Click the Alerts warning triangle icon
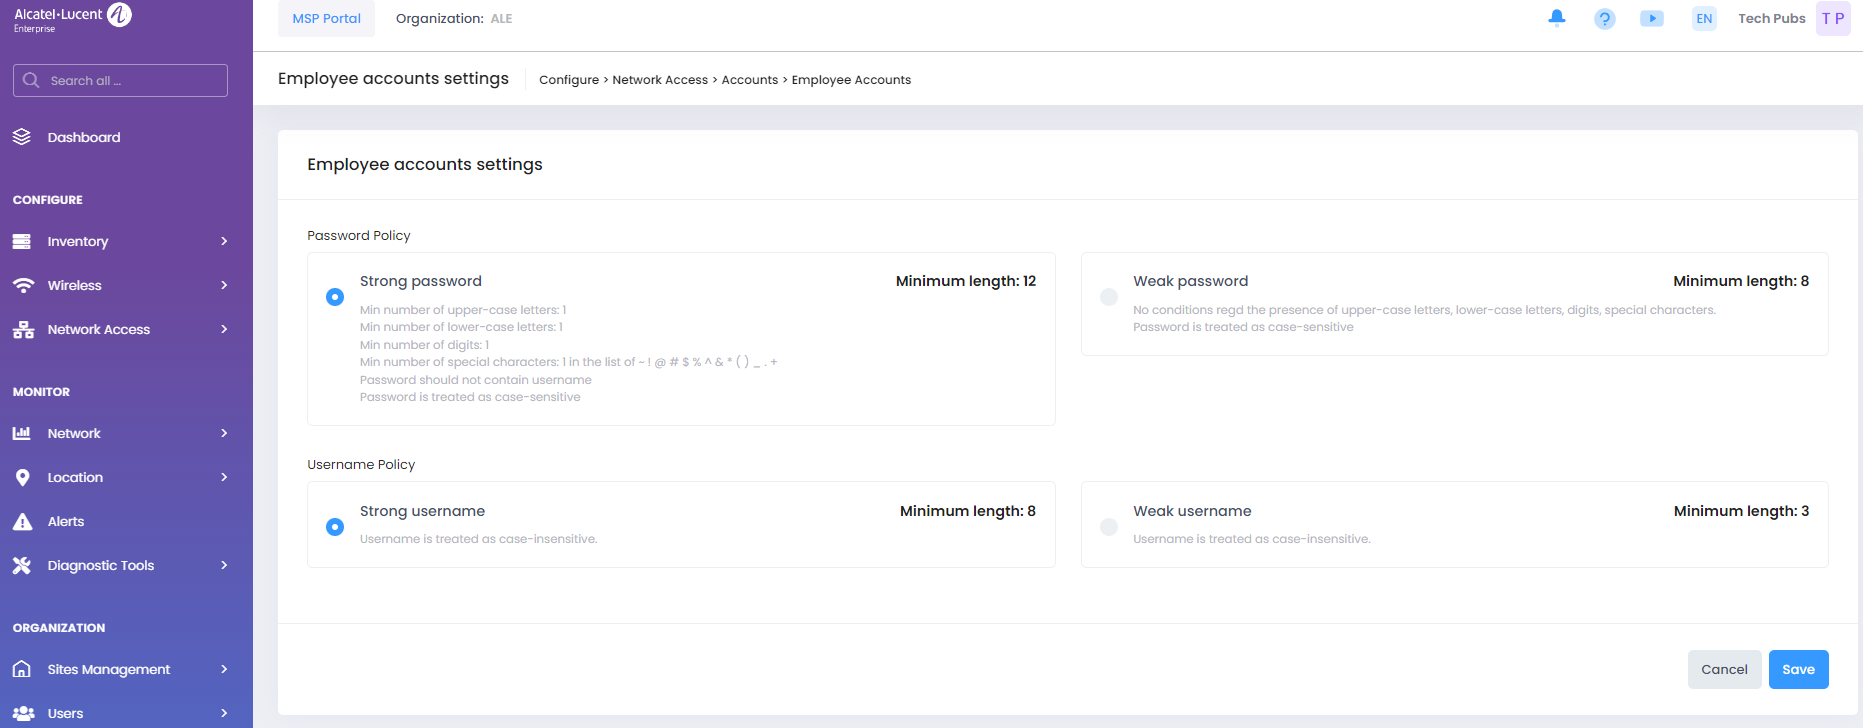 [22, 521]
